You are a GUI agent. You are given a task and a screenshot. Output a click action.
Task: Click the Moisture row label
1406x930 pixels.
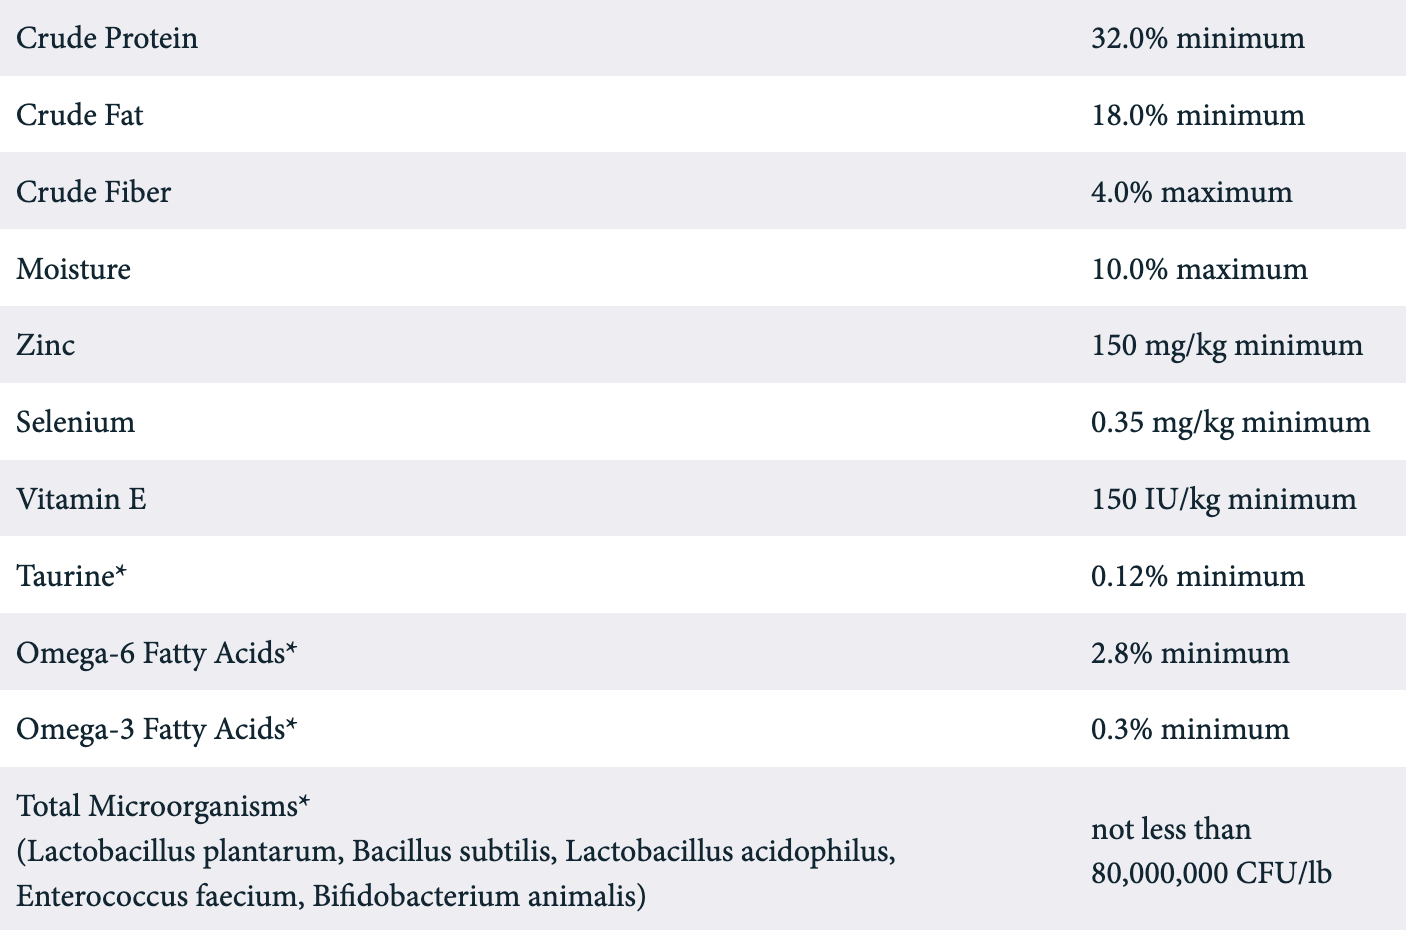[x=74, y=269]
